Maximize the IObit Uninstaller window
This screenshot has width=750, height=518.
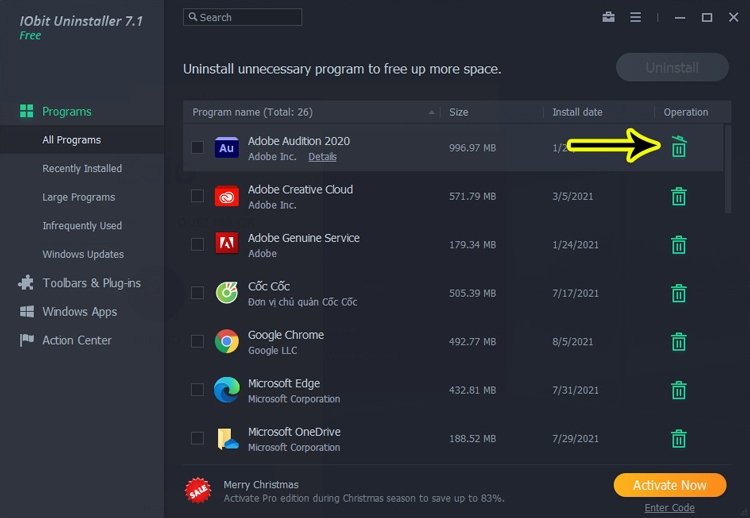[x=706, y=18]
